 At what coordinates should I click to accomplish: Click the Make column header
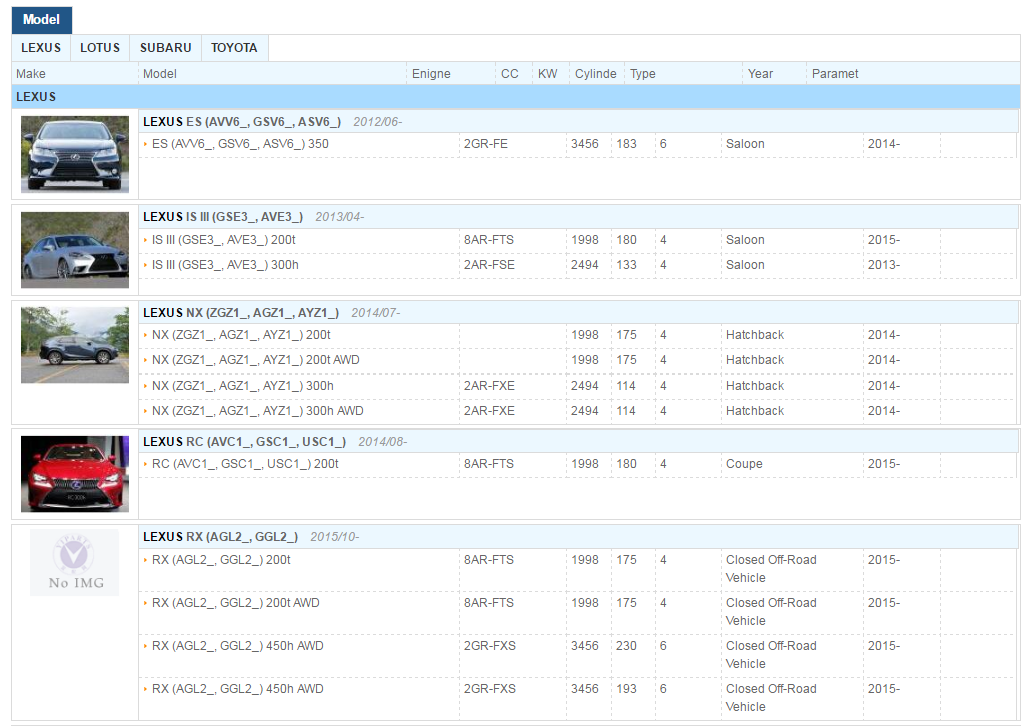31,74
